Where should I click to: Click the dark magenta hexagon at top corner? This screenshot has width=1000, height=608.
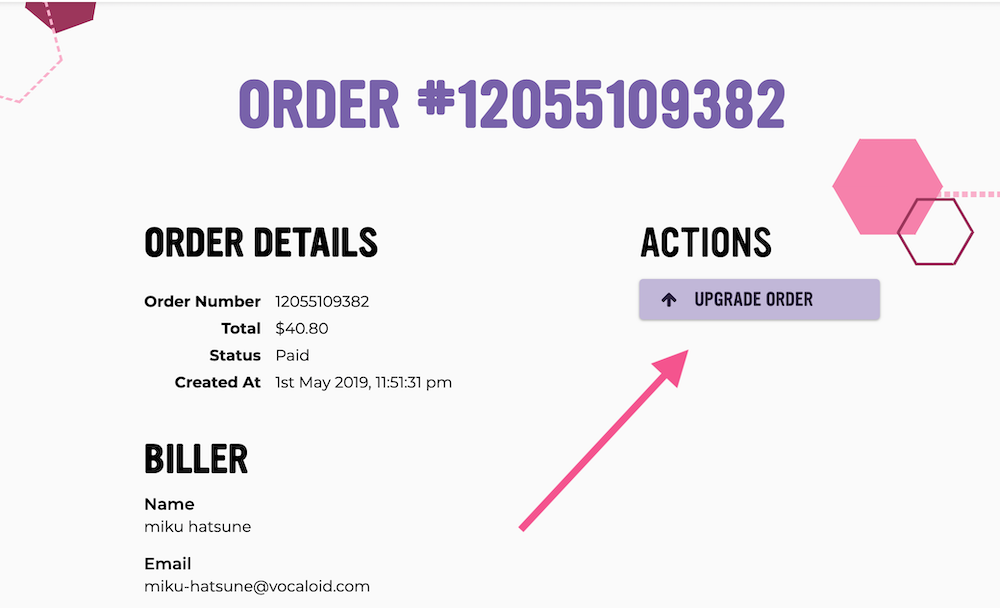click(x=61, y=16)
